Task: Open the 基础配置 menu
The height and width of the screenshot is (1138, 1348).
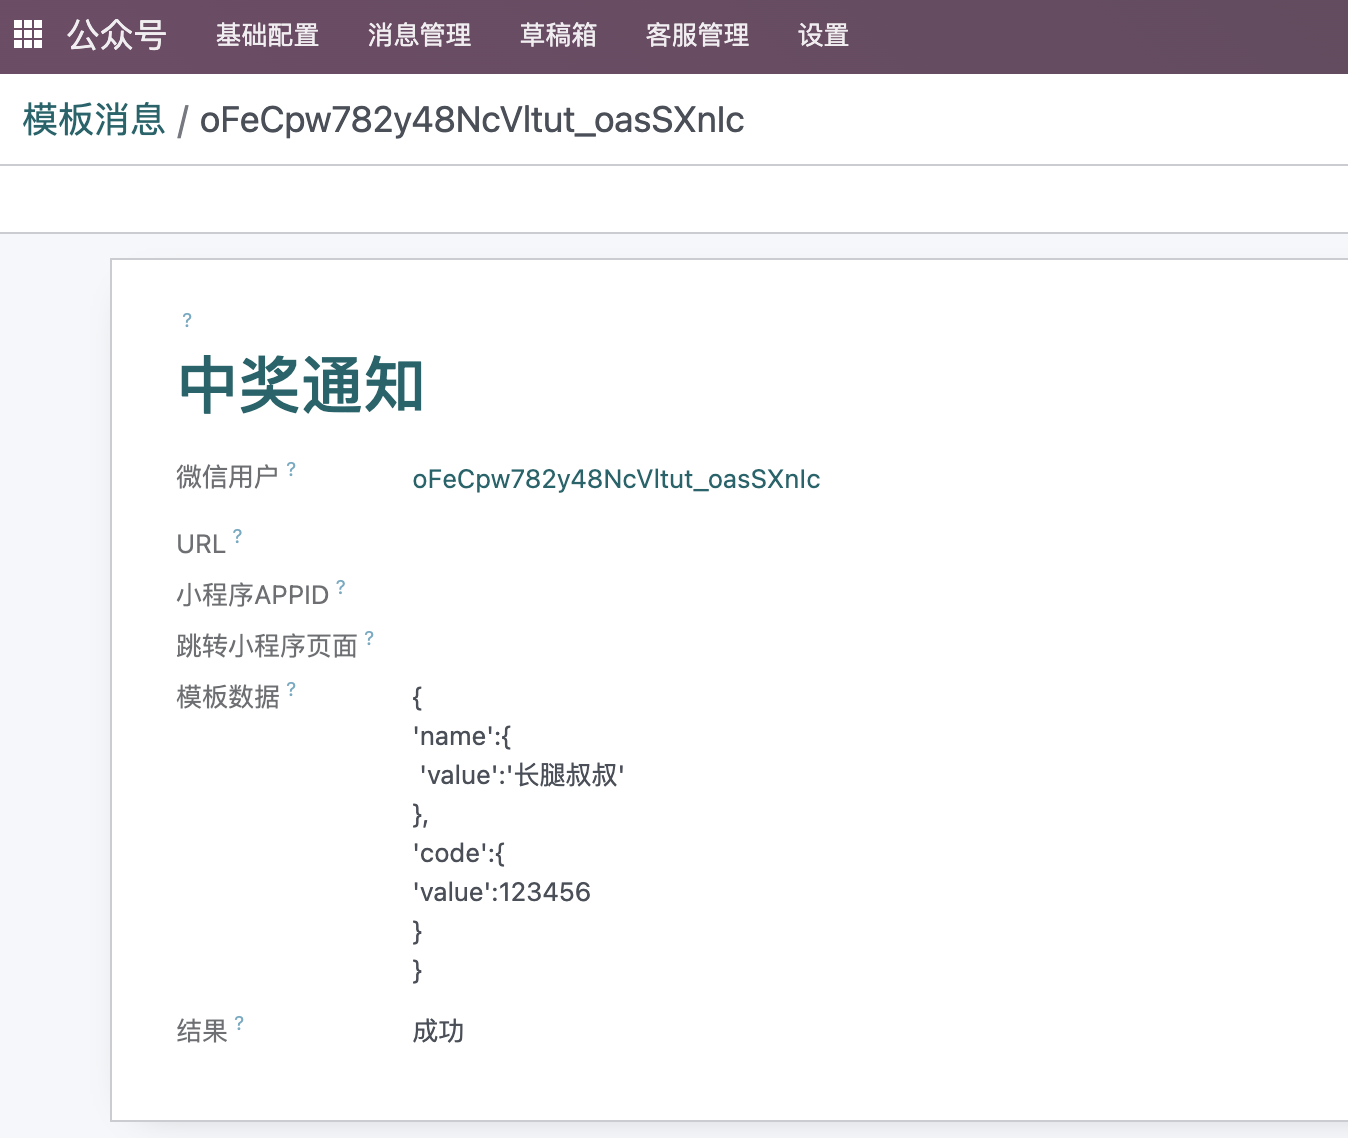Action: click(x=267, y=36)
